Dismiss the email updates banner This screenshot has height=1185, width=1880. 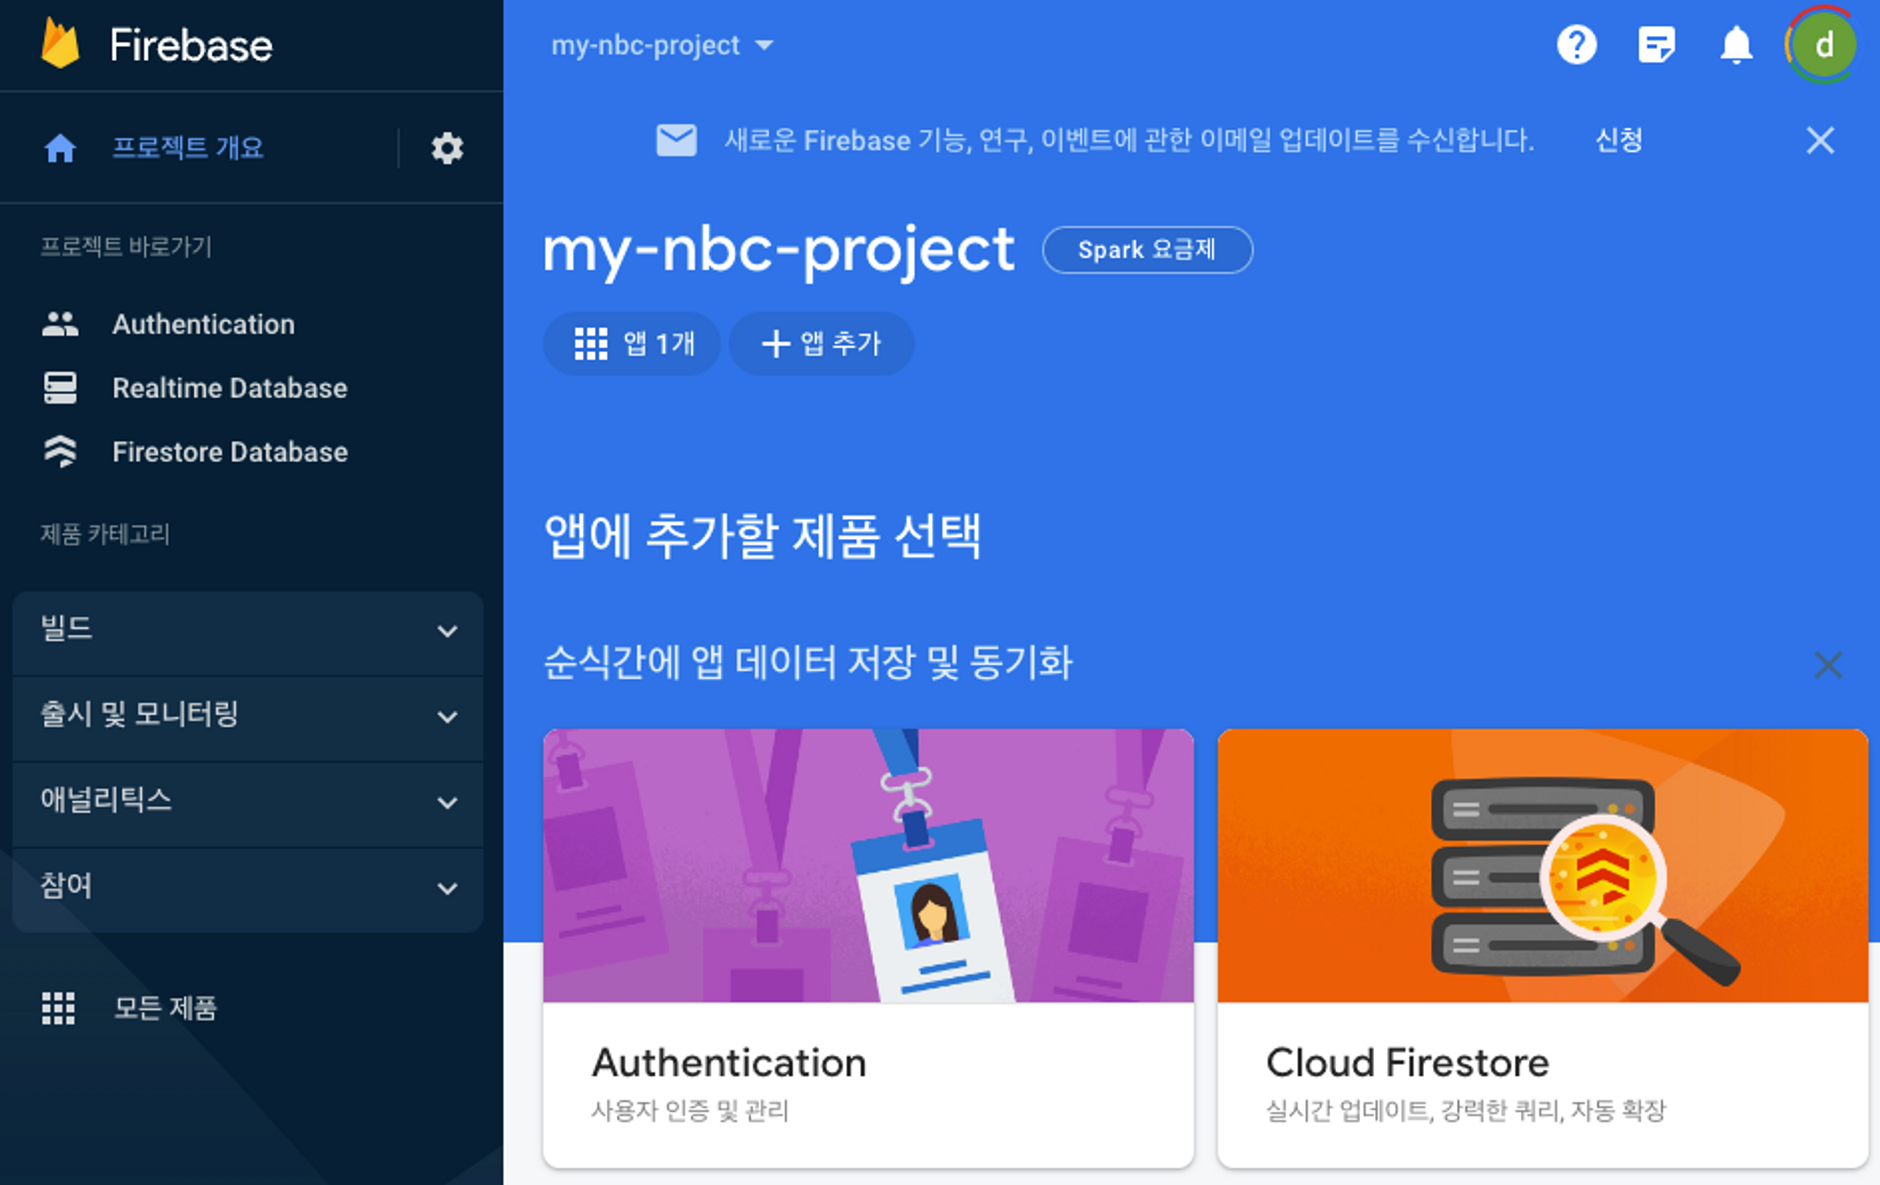[1820, 140]
